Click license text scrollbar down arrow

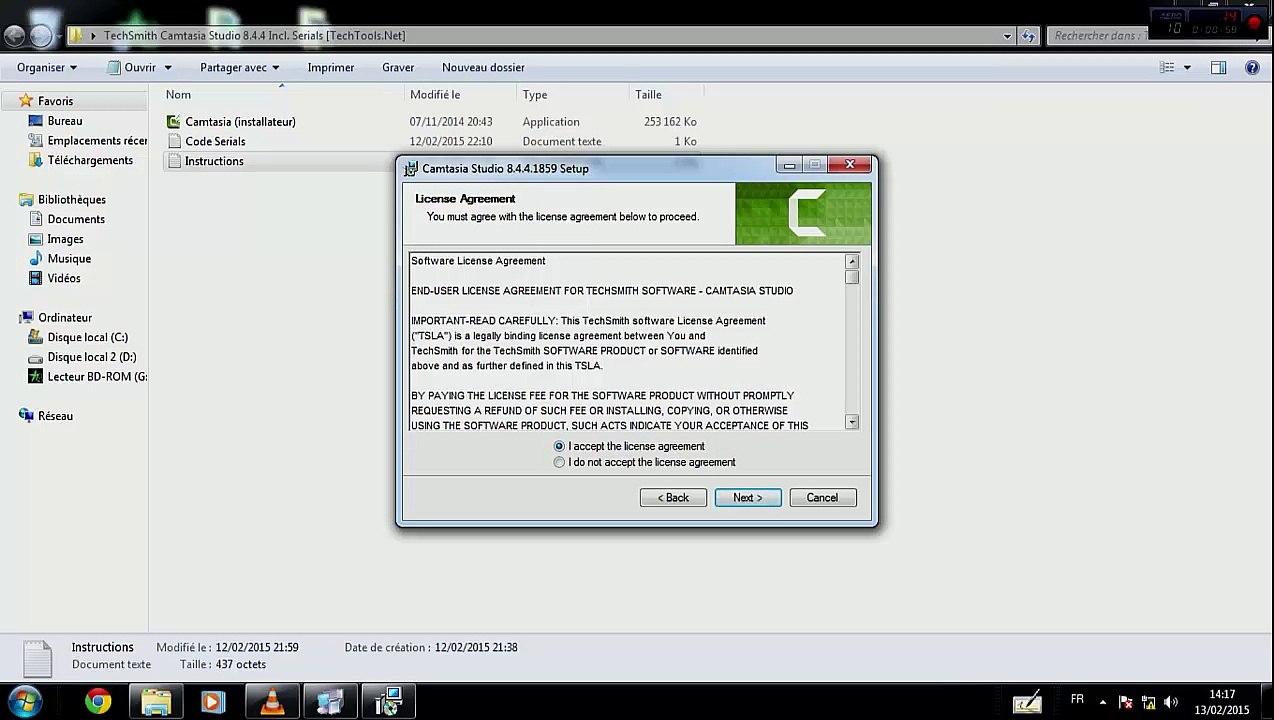tap(852, 423)
